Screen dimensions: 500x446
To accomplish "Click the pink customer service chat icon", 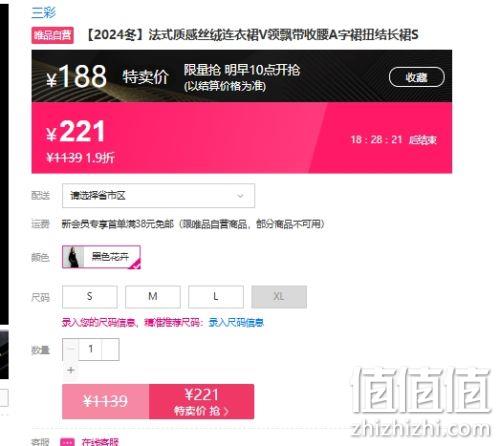I will (68, 442).
